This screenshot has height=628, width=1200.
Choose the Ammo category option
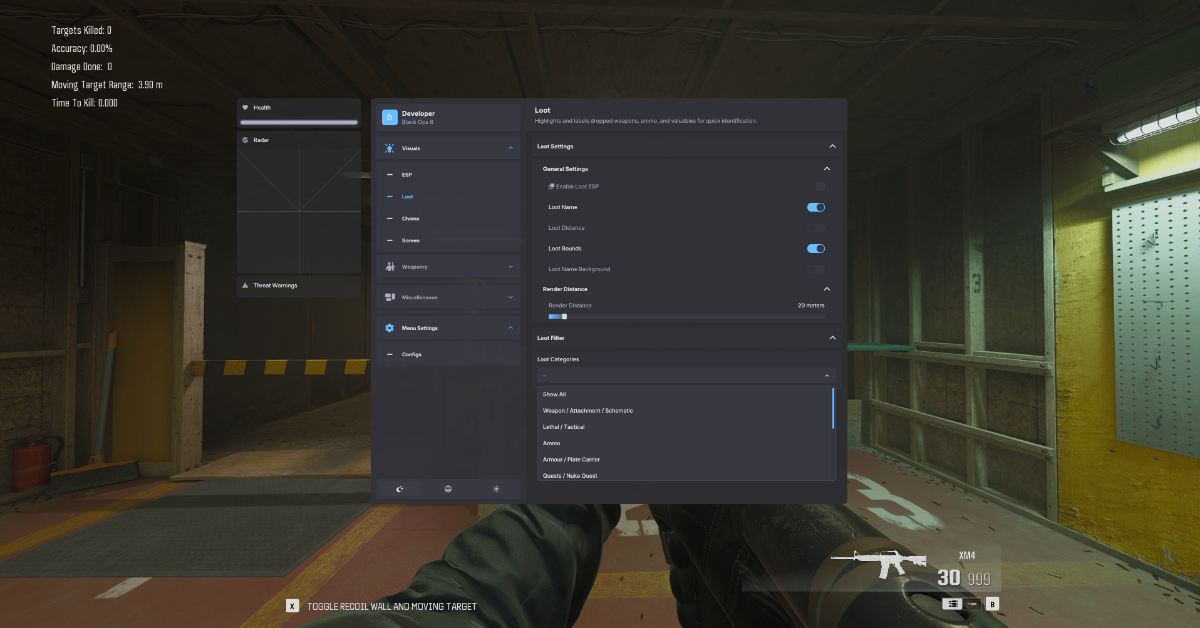coord(552,443)
